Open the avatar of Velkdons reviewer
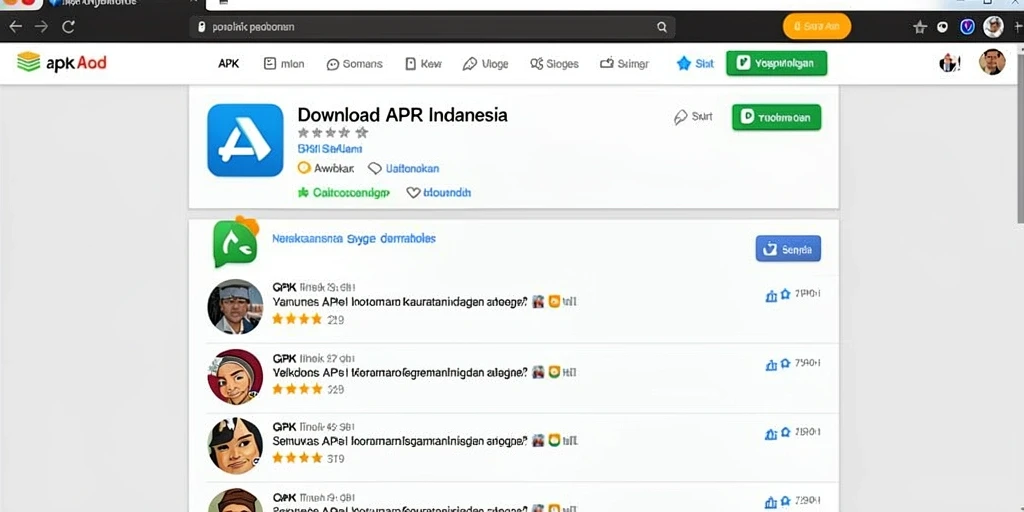Screen dimensions: 1024x512 (x=235, y=377)
